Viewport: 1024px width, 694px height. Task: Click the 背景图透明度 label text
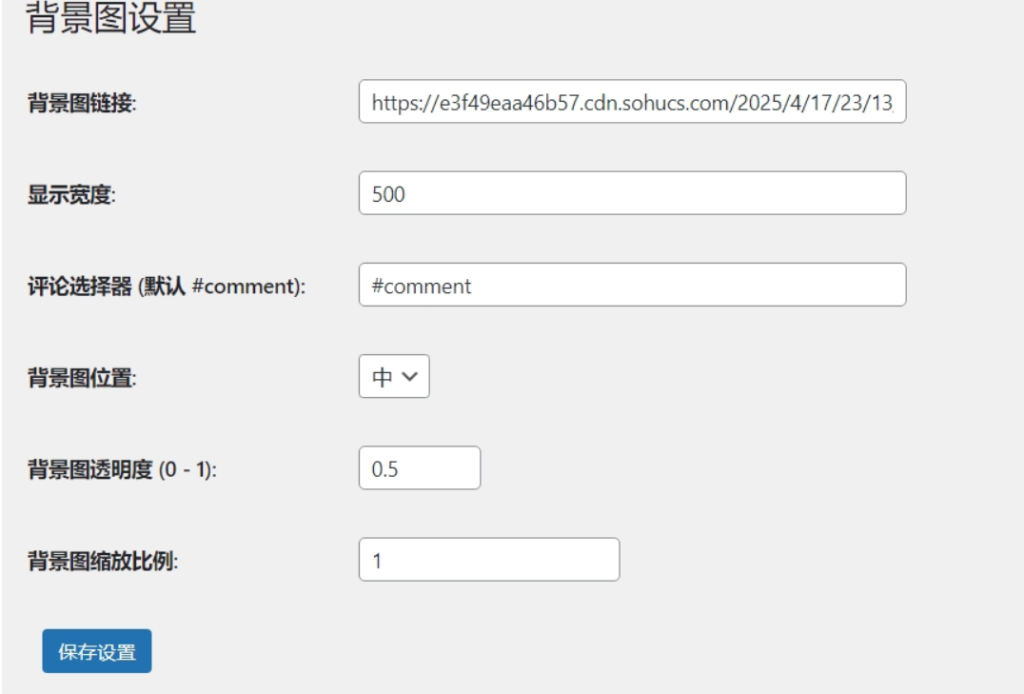90,469
